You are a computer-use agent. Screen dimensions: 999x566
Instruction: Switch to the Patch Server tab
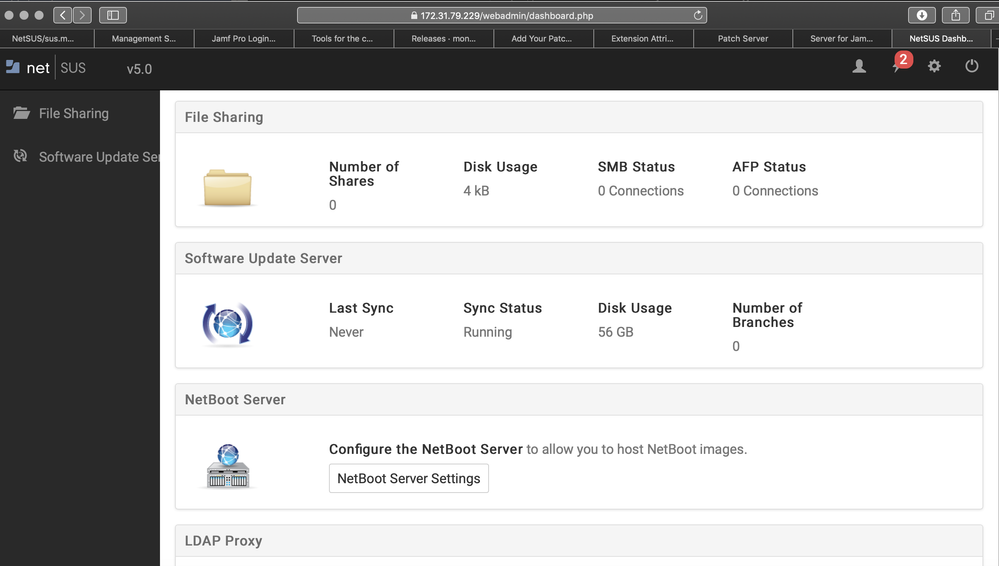(743, 38)
